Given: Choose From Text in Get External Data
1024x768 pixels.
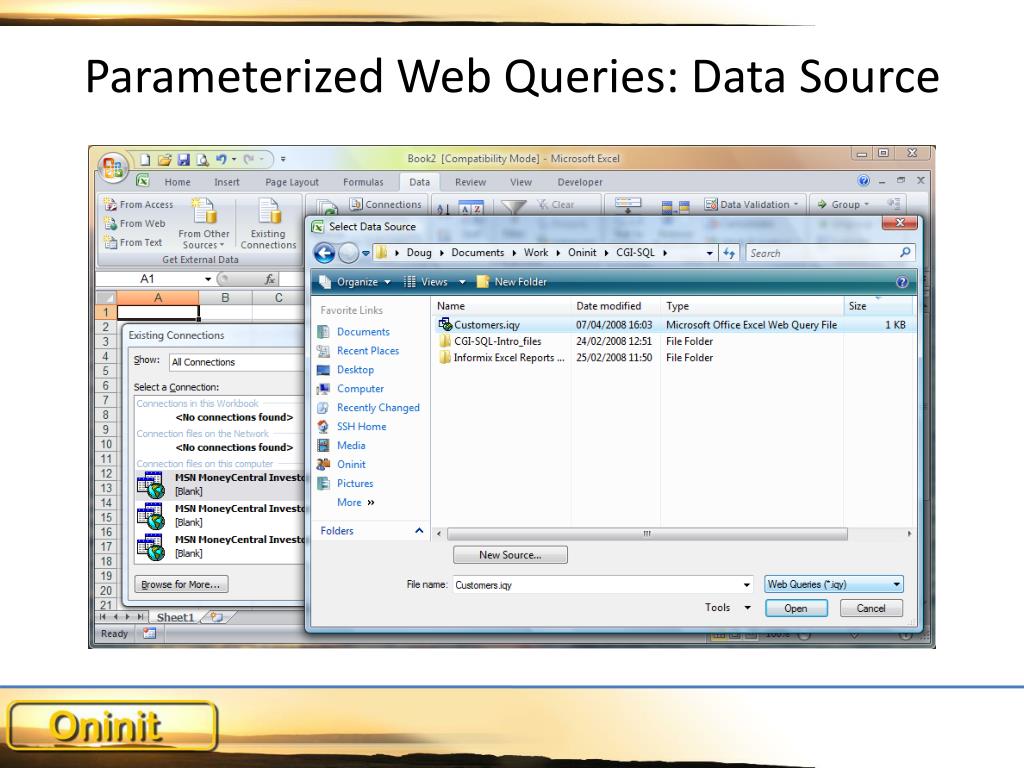Looking at the screenshot, I should (x=133, y=242).
